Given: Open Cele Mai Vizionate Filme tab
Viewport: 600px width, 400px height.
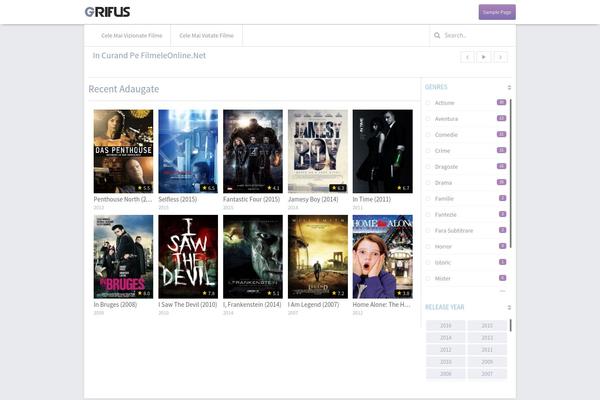Looking at the screenshot, I should click(x=132, y=36).
